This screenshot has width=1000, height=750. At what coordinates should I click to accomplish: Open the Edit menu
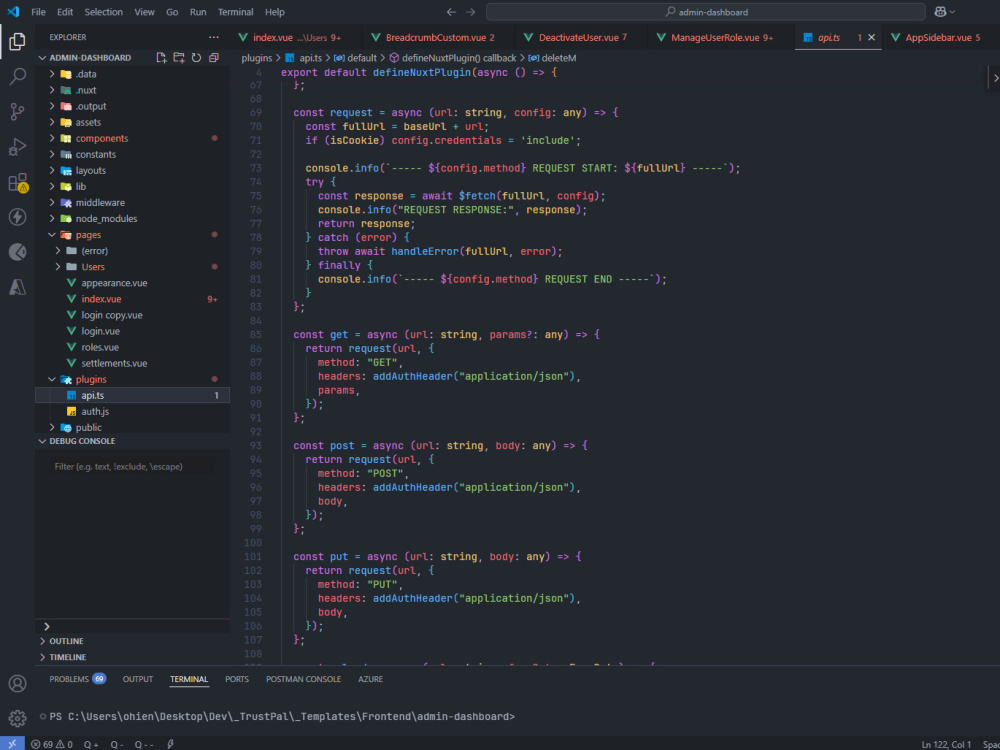(x=65, y=12)
